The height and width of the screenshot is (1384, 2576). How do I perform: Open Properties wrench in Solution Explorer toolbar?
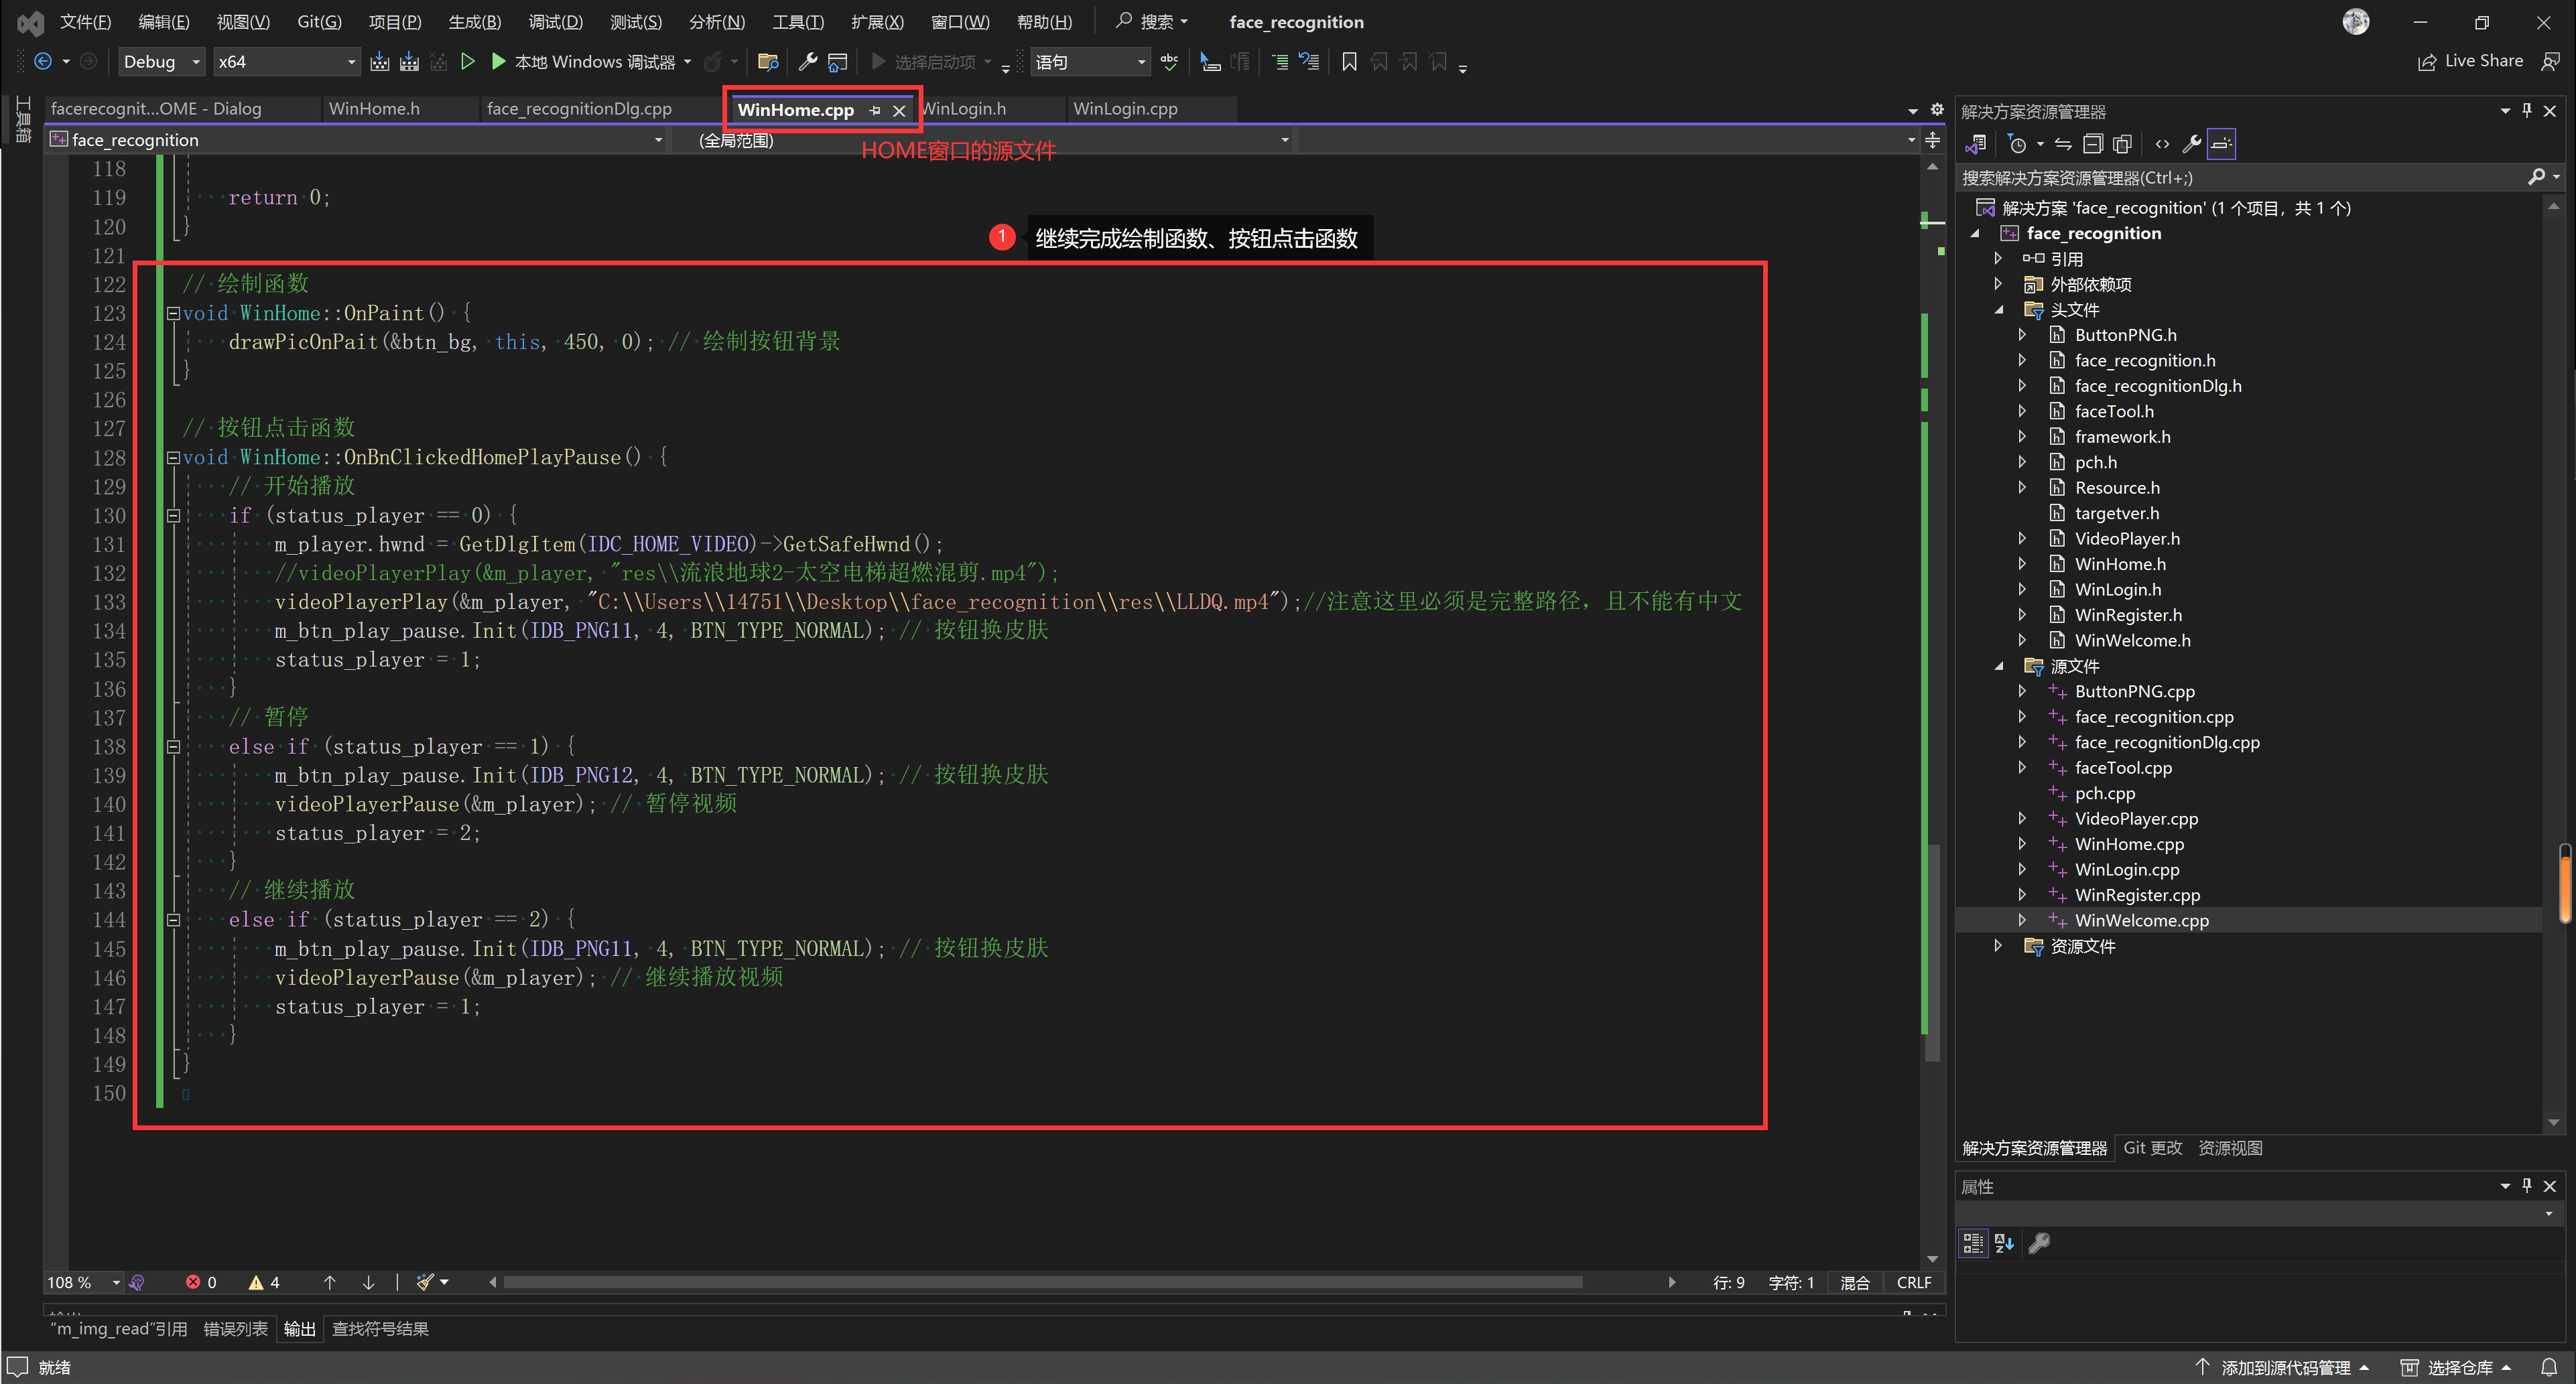[x=2191, y=144]
